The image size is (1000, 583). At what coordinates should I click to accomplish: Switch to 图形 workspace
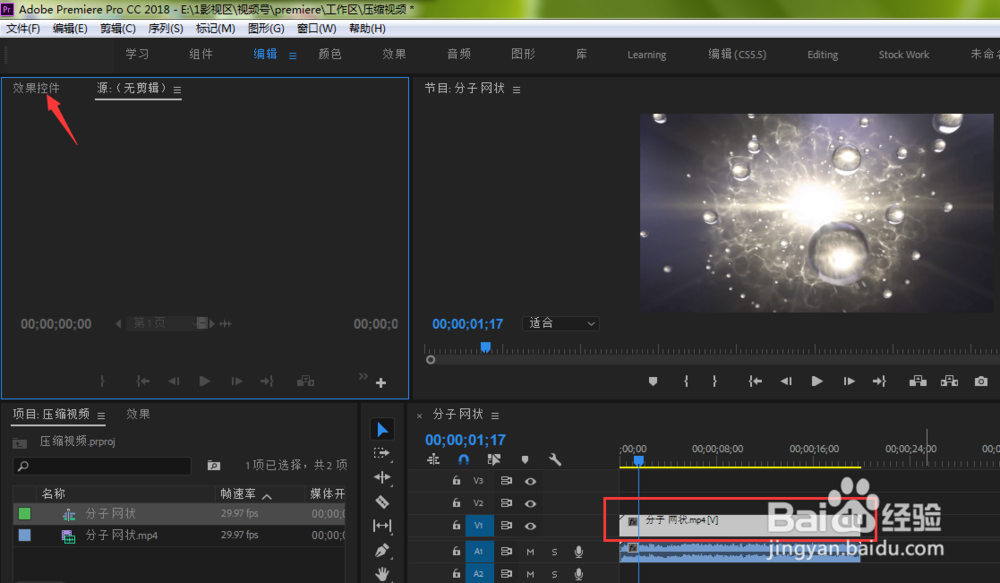[x=523, y=54]
